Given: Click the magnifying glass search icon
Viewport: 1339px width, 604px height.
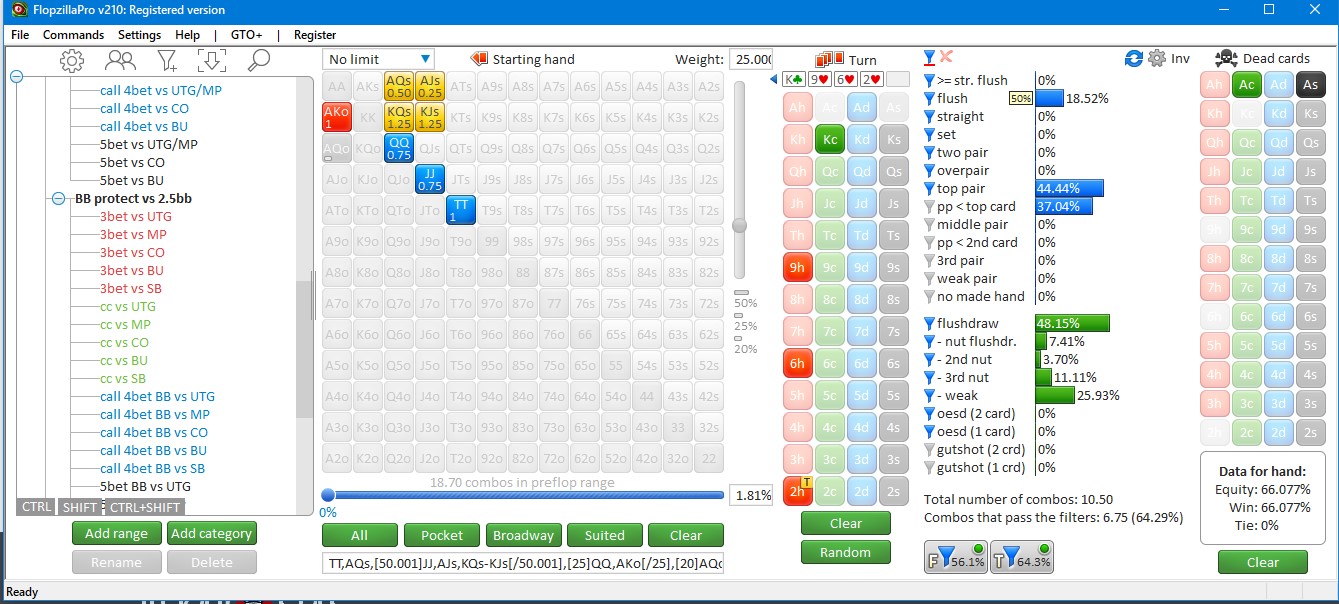Looking at the screenshot, I should click(x=258, y=61).
